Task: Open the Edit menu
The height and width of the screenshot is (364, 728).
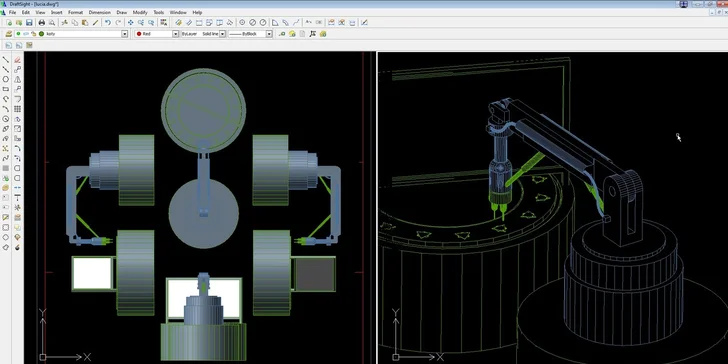Action: point(26,13)
